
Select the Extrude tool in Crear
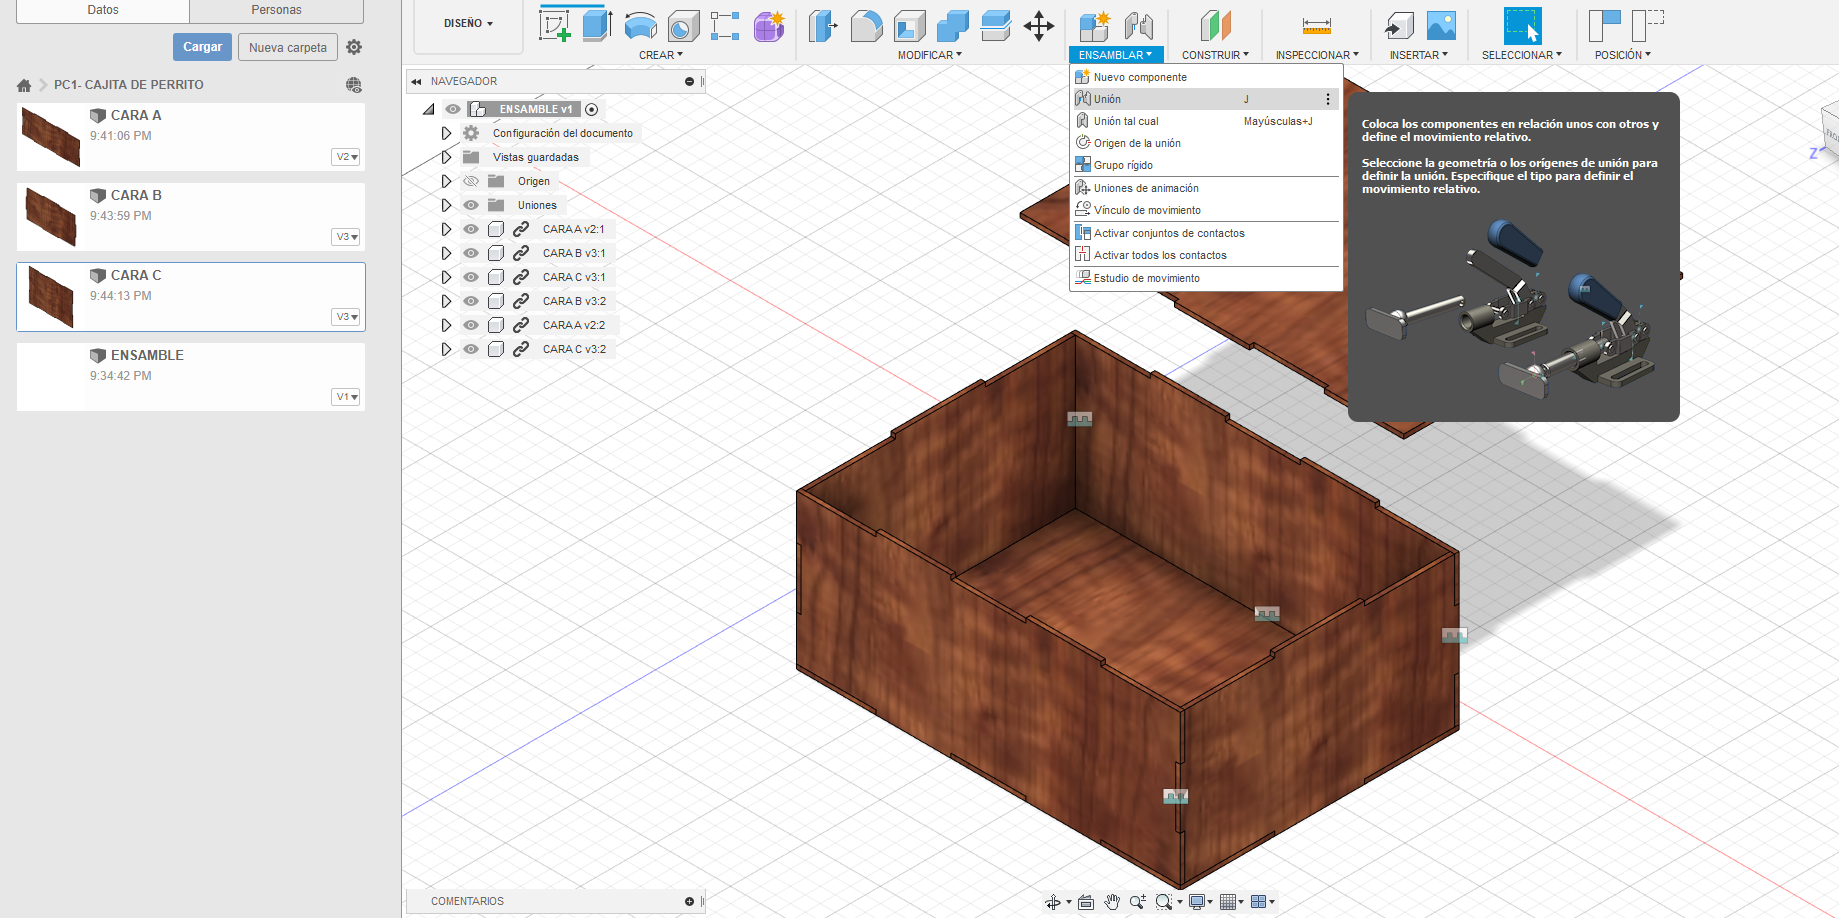click(597, 25)
